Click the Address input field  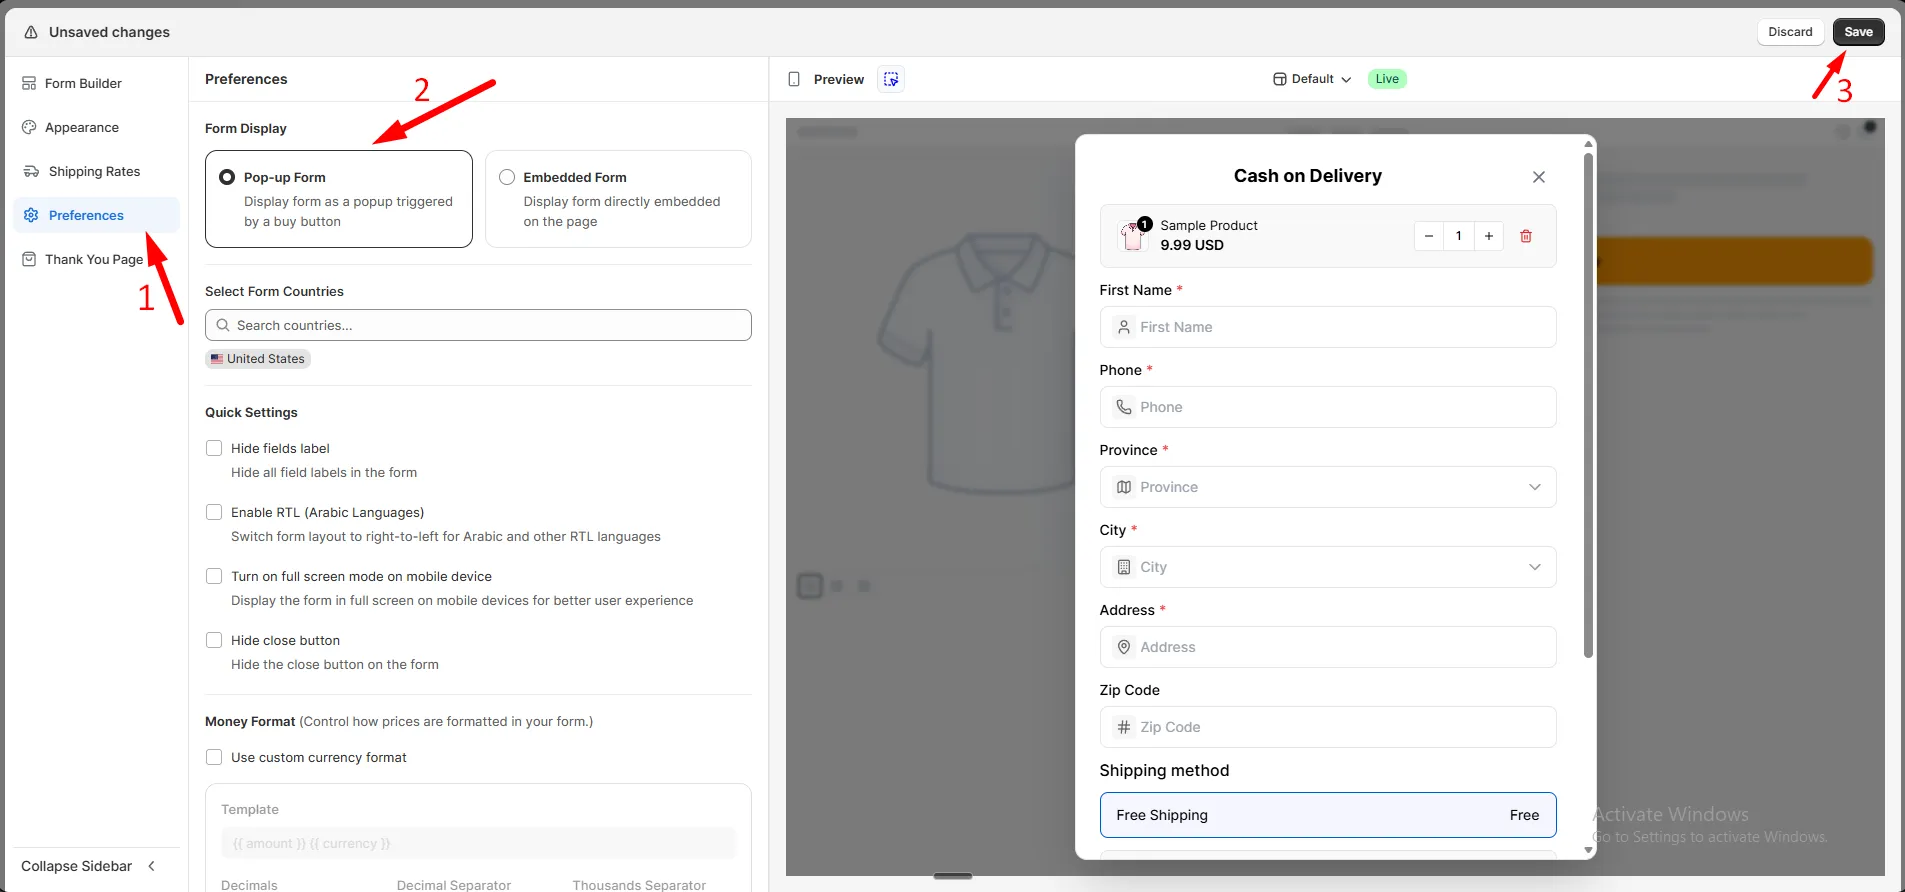[1328, 647]
